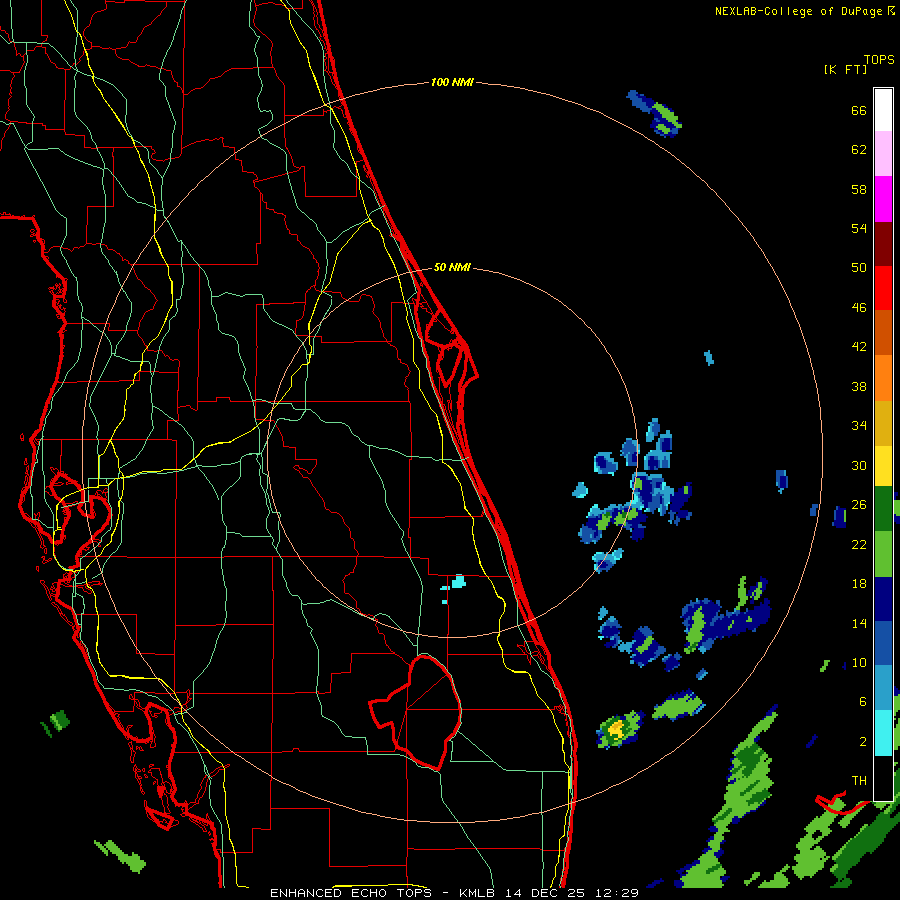The height and width of the screenshot is (900, 900).
Task: Pick the bright orange legend swatch
Action: tap(883, 378)
